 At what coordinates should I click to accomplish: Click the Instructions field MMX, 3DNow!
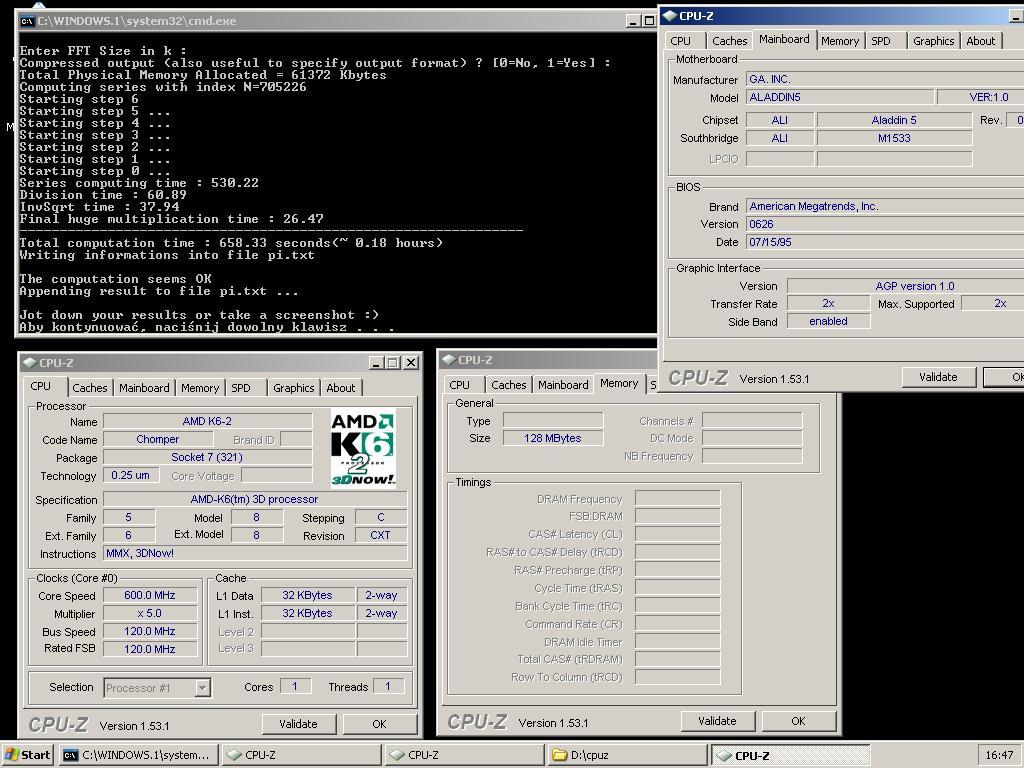[x=255, y=553]
